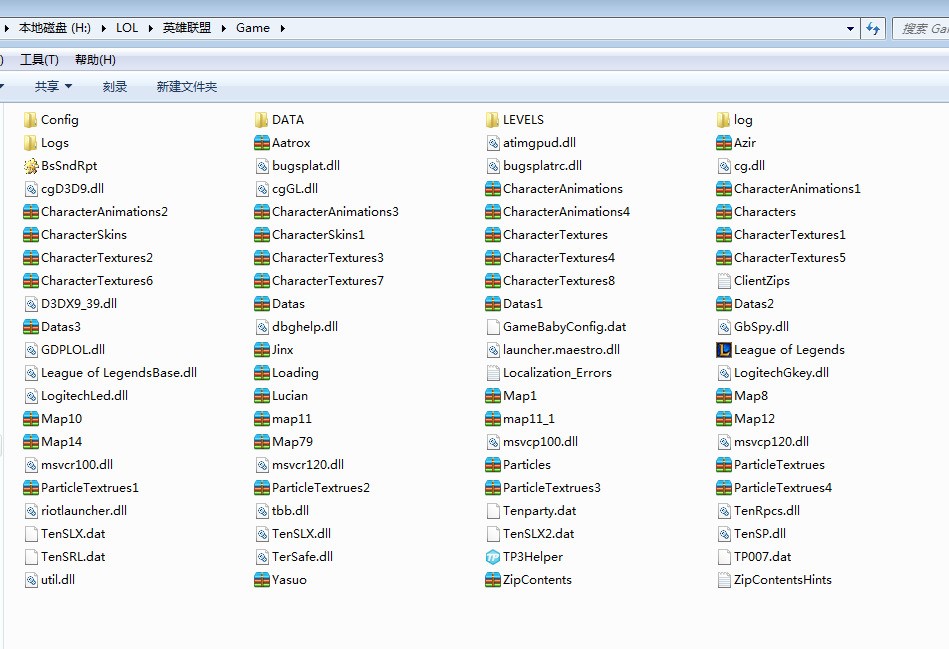Image resolution: width=949 pixels, height=649 pixels.
Task: Expand the arrow after 英雄联盟 in path
Action: pos(223,28)
